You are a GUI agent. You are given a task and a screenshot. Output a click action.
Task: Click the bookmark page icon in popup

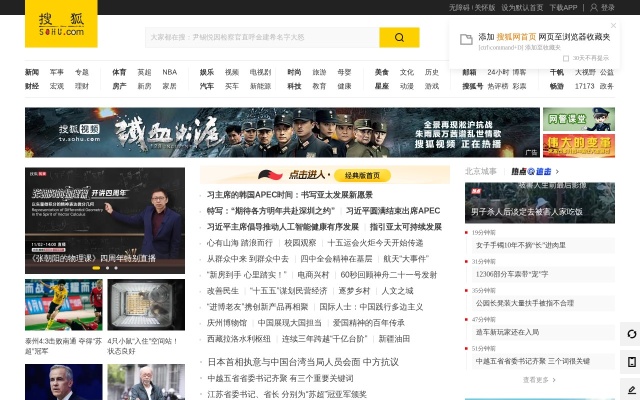click(x=464, y=37)
